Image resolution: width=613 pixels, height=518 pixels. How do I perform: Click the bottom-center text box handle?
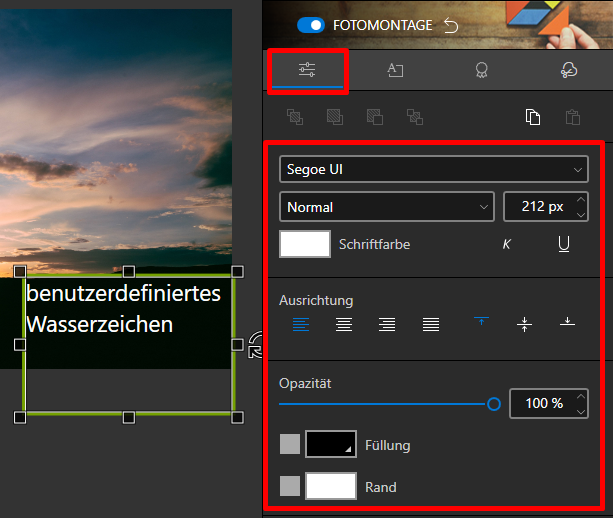tap(129, 418)
